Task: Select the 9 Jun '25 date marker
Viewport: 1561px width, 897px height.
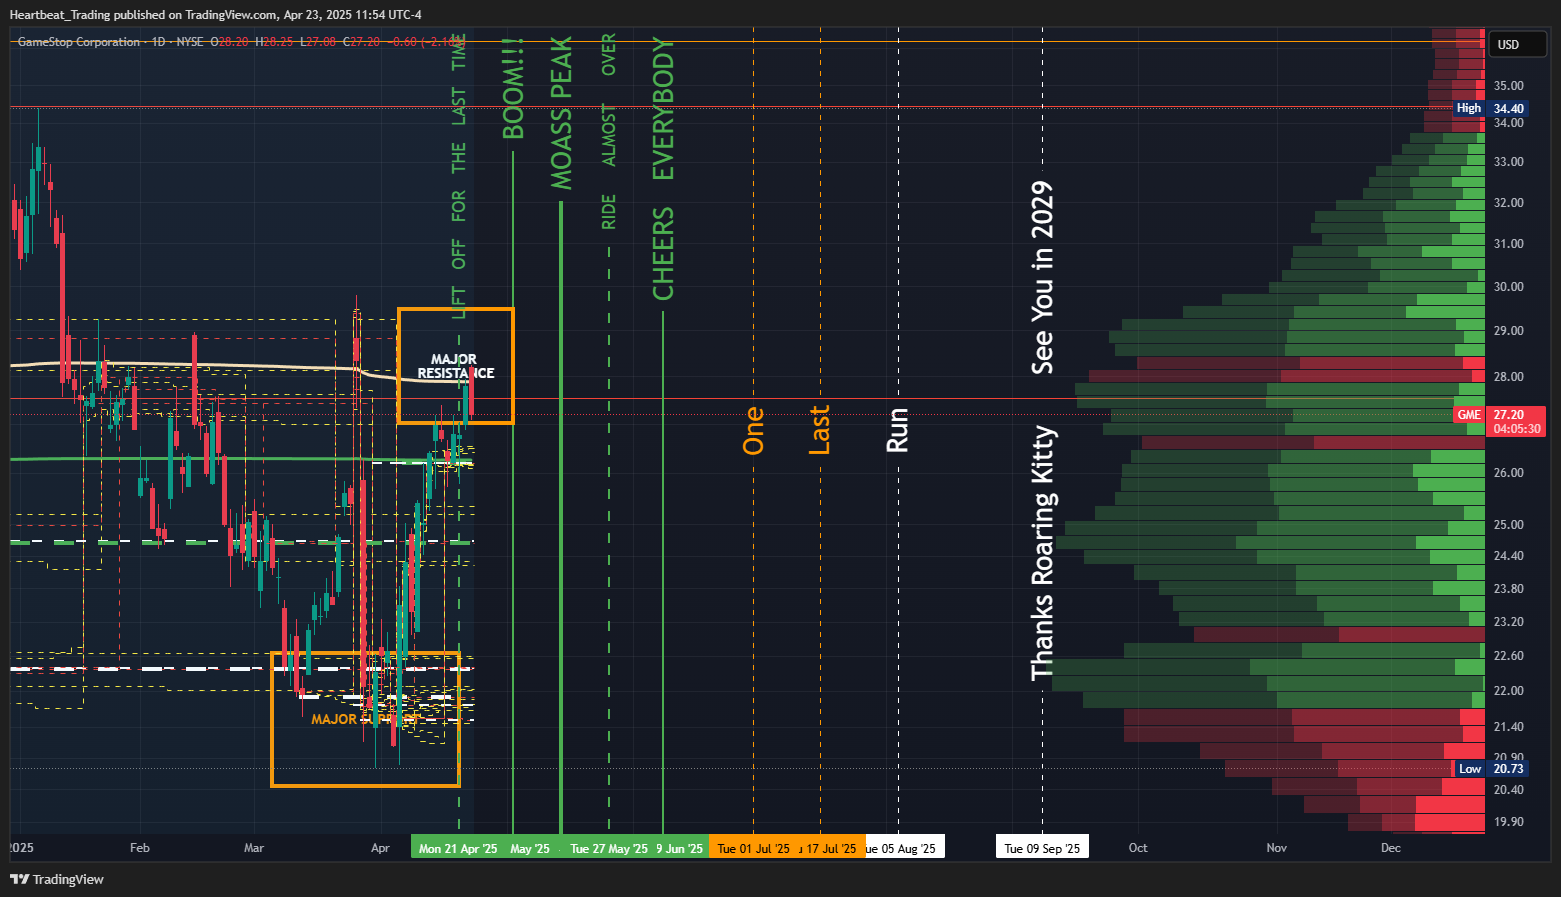Action: tap(681, 848)
